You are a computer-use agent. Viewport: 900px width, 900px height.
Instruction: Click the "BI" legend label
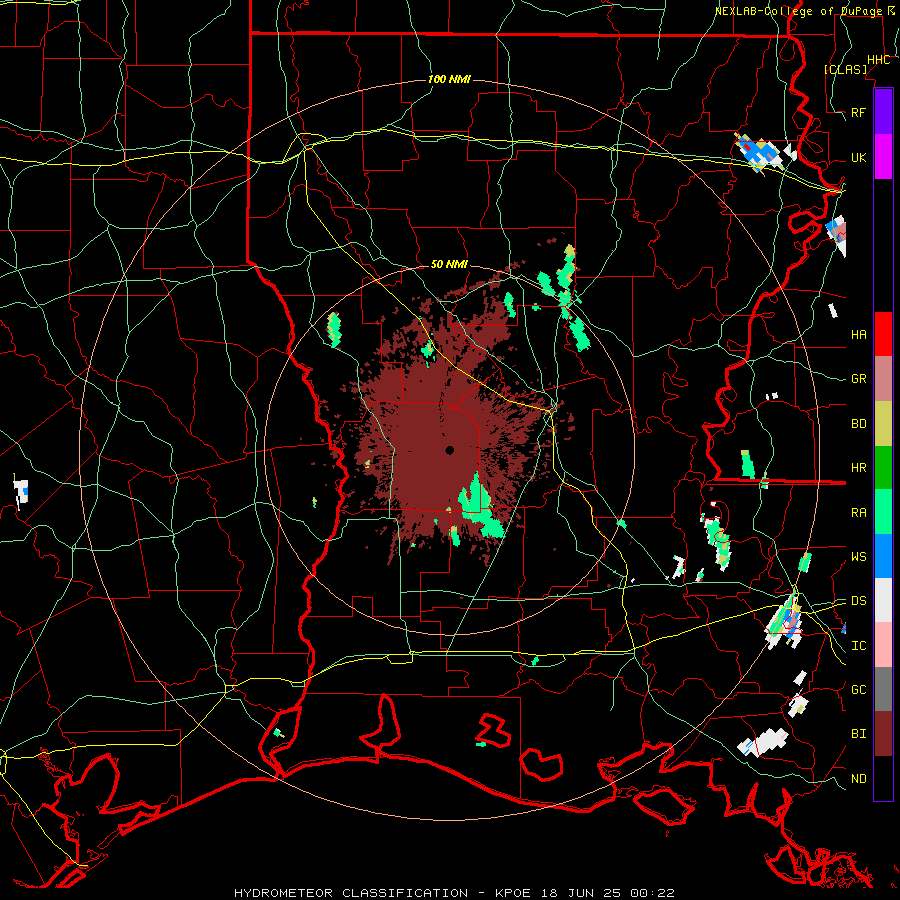pos(858,734)
